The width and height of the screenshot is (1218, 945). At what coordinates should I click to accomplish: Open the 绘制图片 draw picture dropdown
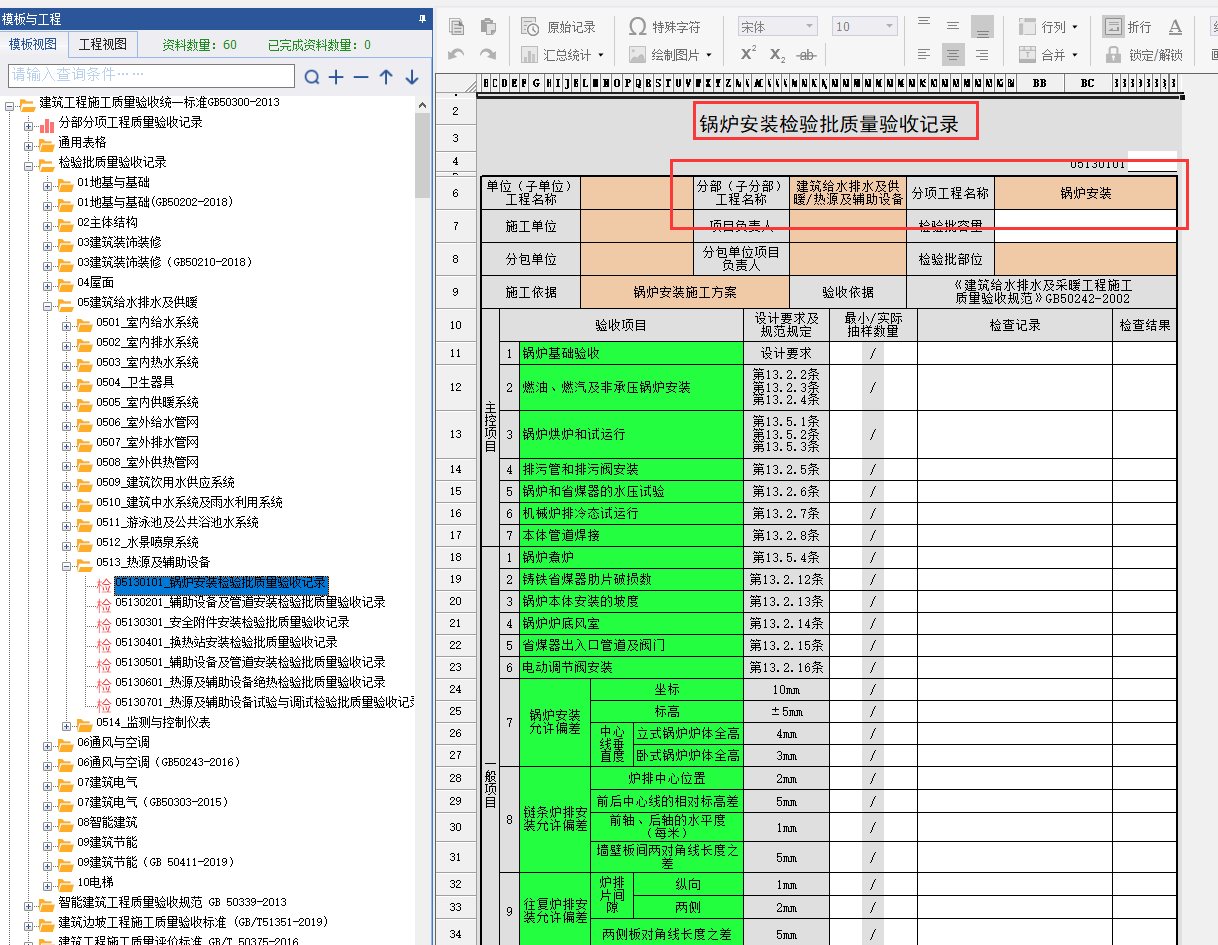(x=670, y=55)
